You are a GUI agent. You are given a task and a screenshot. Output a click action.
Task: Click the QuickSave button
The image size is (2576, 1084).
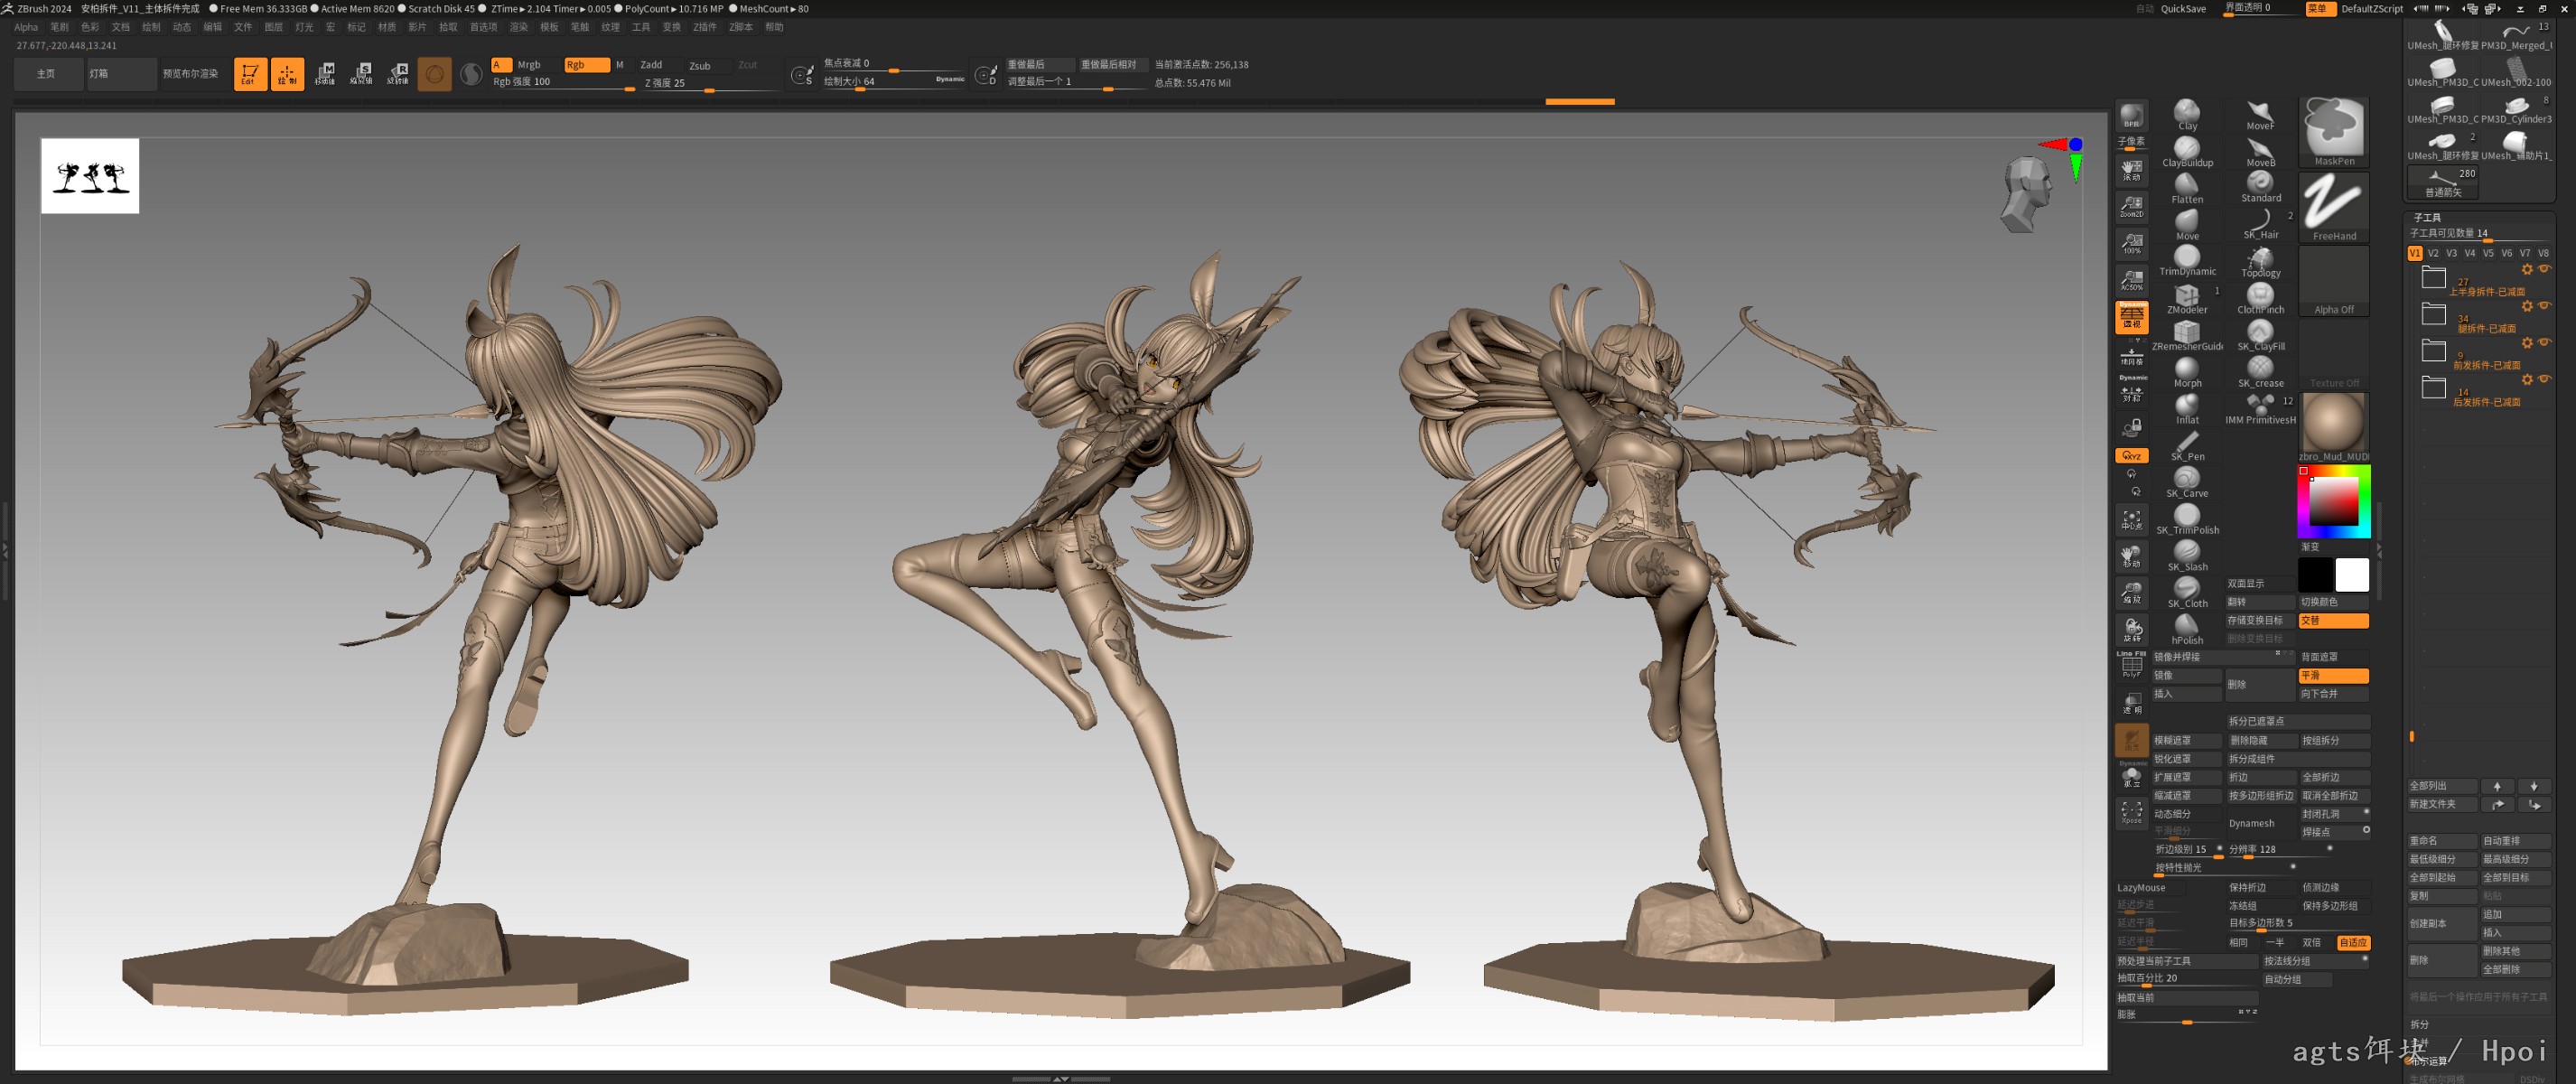[x=2183, y=9]
